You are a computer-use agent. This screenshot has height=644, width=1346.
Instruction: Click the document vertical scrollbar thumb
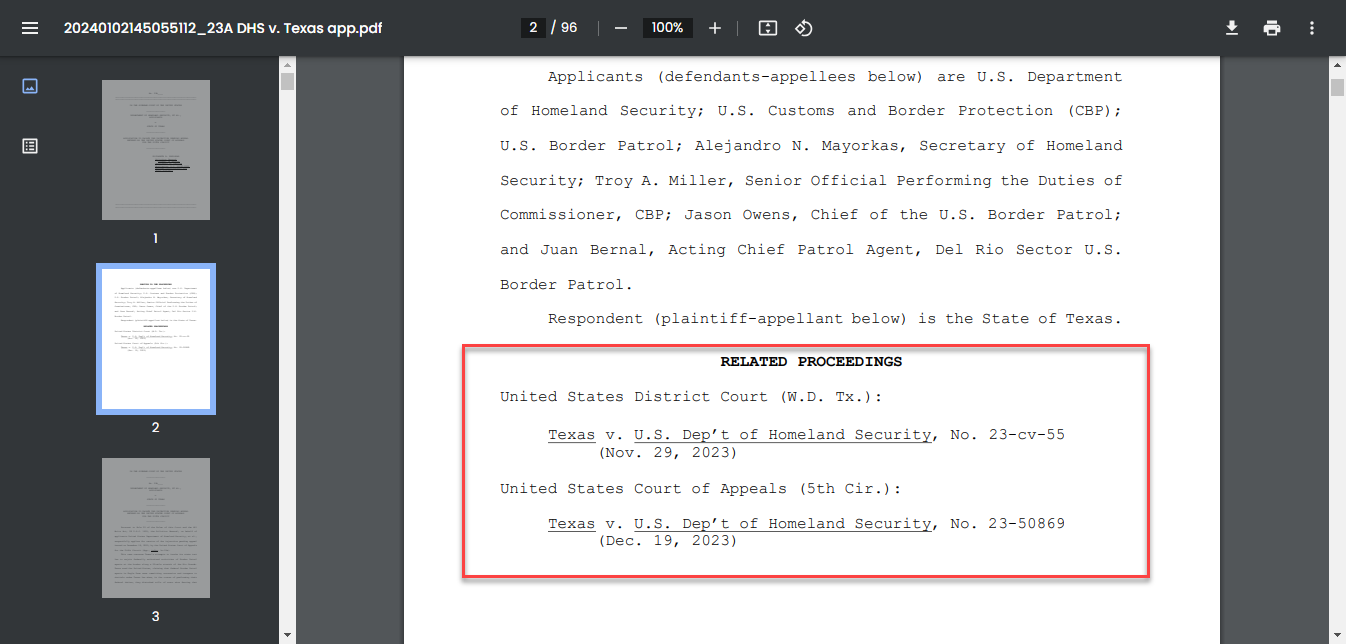[1337, 87]
